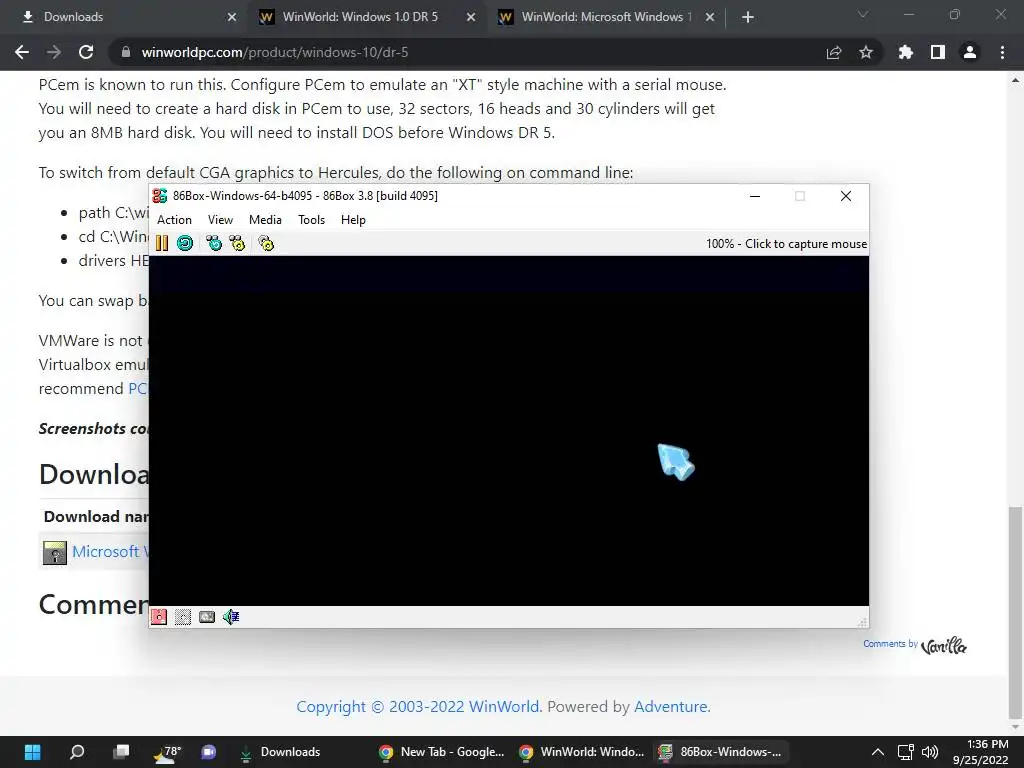This screenshot has height=768, width=1024.
Task: Reload the WinWorld page
Action: pyautogui.click(x=86, y=52)
